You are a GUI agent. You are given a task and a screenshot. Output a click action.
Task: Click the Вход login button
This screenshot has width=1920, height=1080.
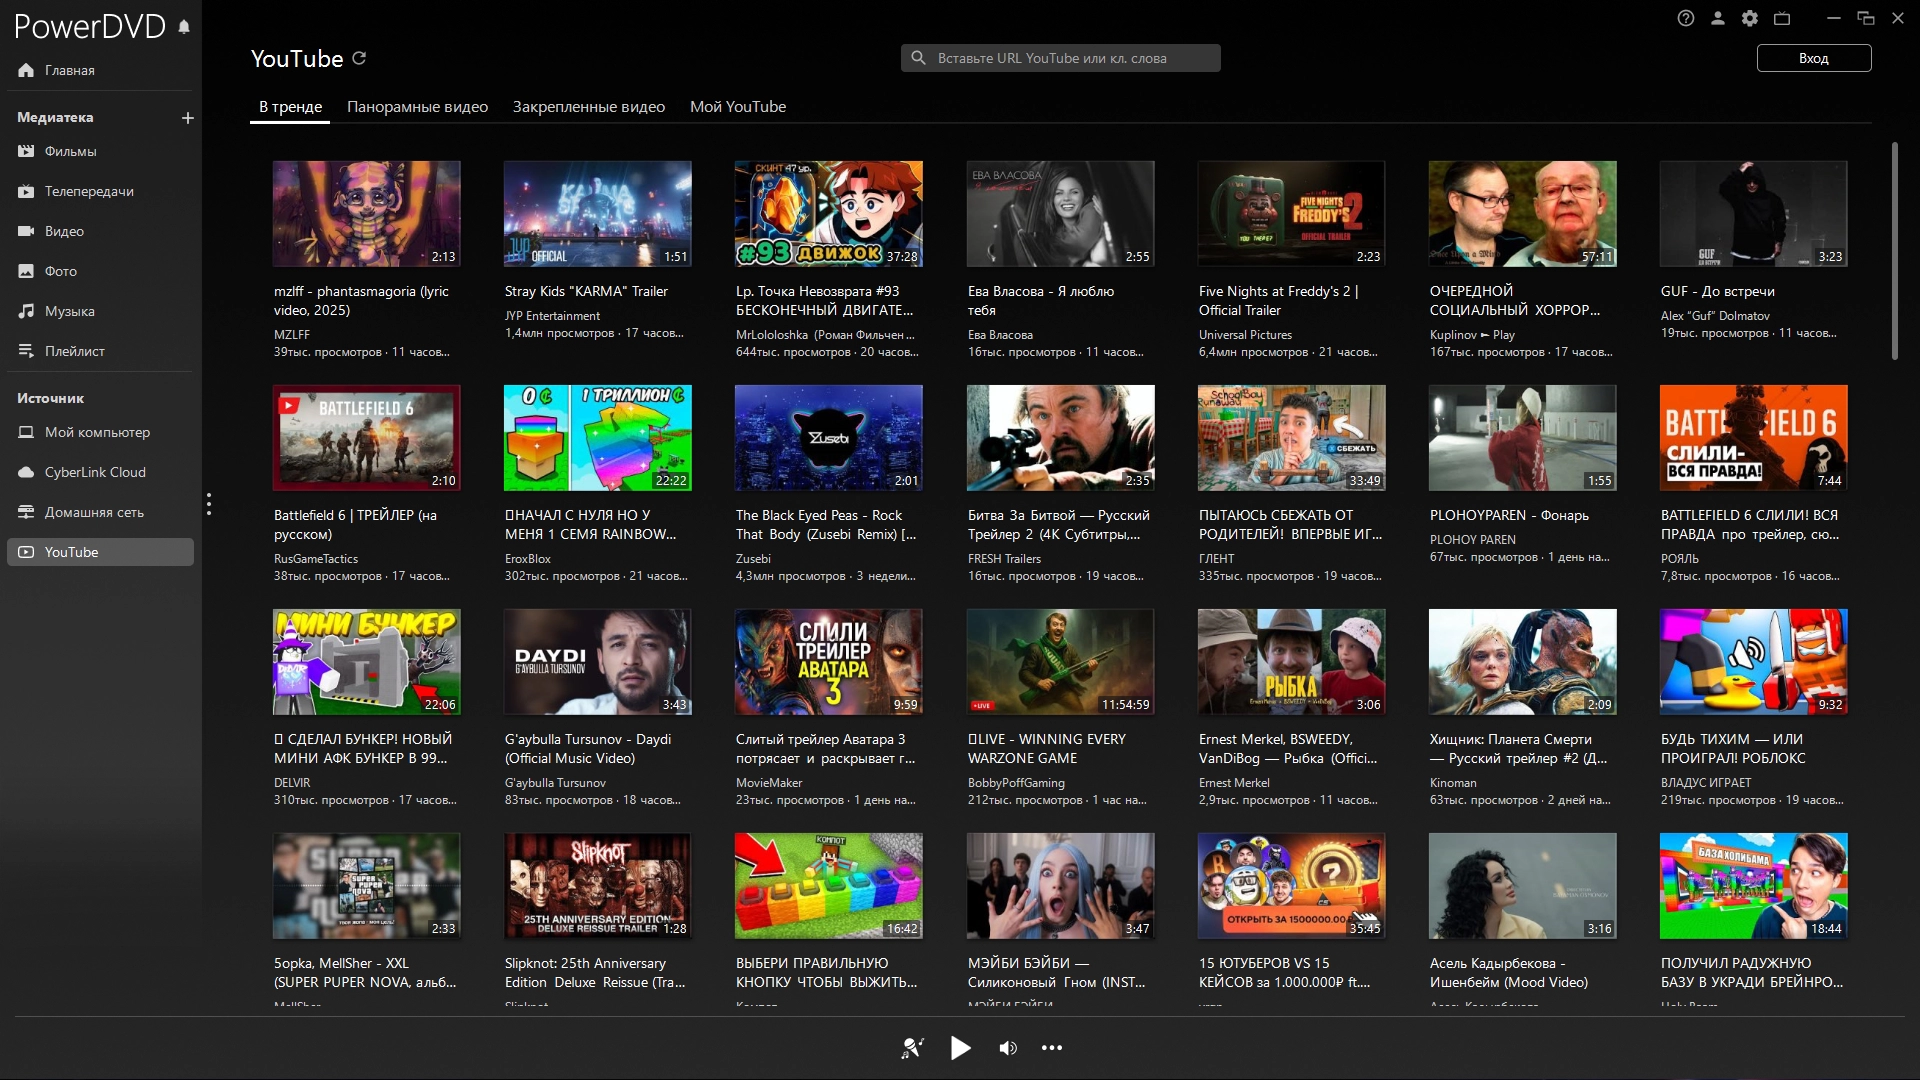(1813, 58)
